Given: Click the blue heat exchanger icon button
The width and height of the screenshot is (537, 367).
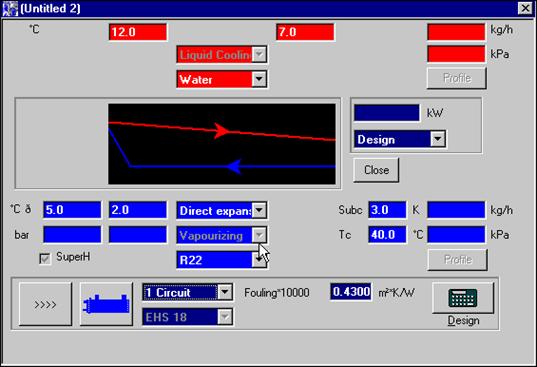Looking at the screenshot, I should point(106,304).
